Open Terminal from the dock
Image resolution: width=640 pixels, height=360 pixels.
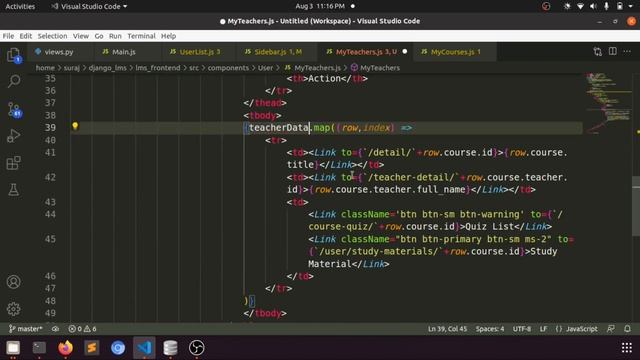(39, 348)
